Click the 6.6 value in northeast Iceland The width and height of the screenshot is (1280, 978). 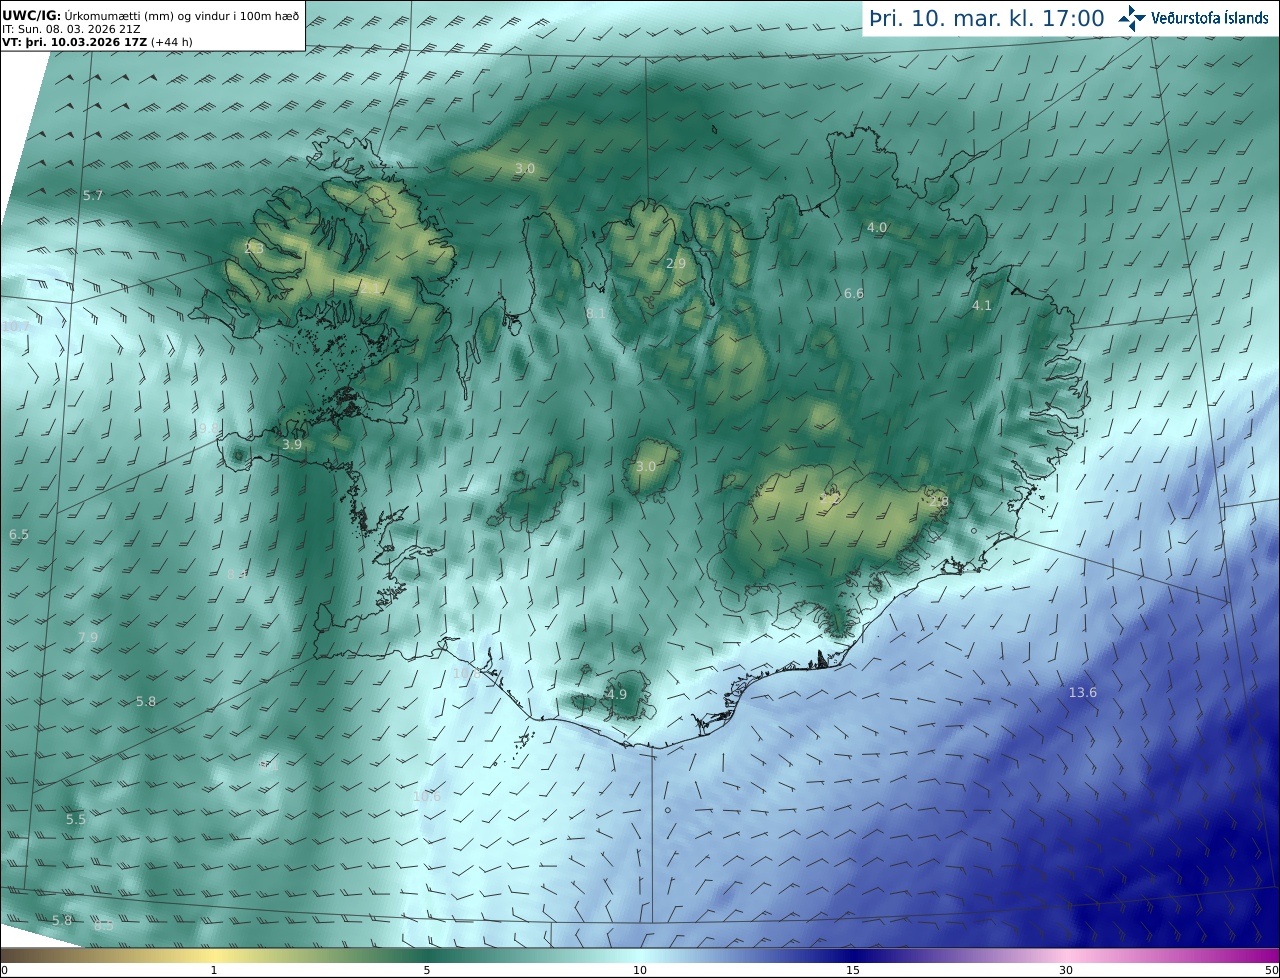853,294
